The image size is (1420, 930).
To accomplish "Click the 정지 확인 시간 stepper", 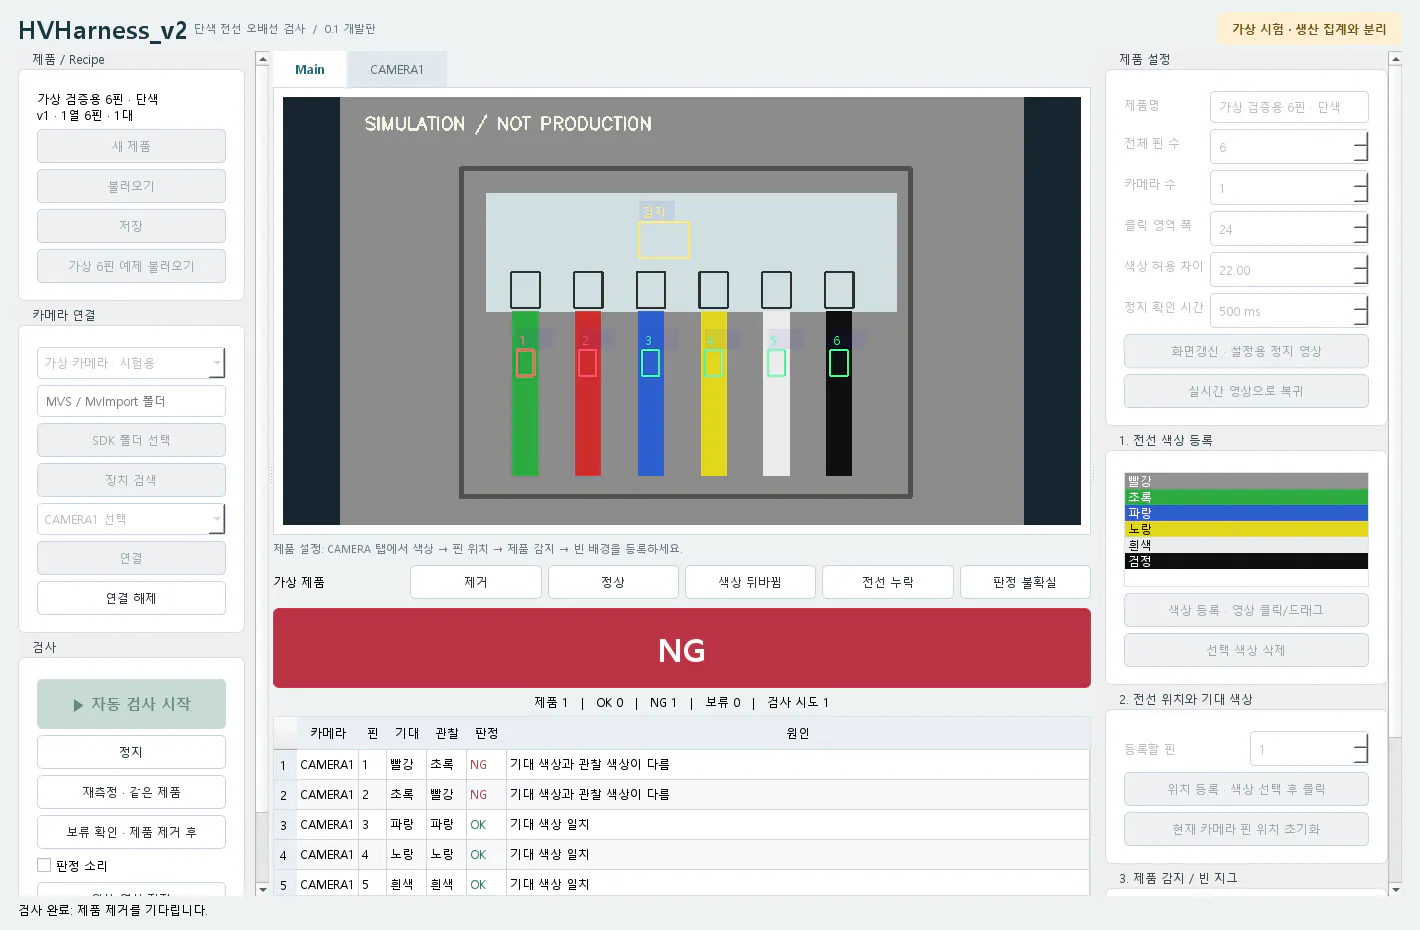I will coord(1289,311).
